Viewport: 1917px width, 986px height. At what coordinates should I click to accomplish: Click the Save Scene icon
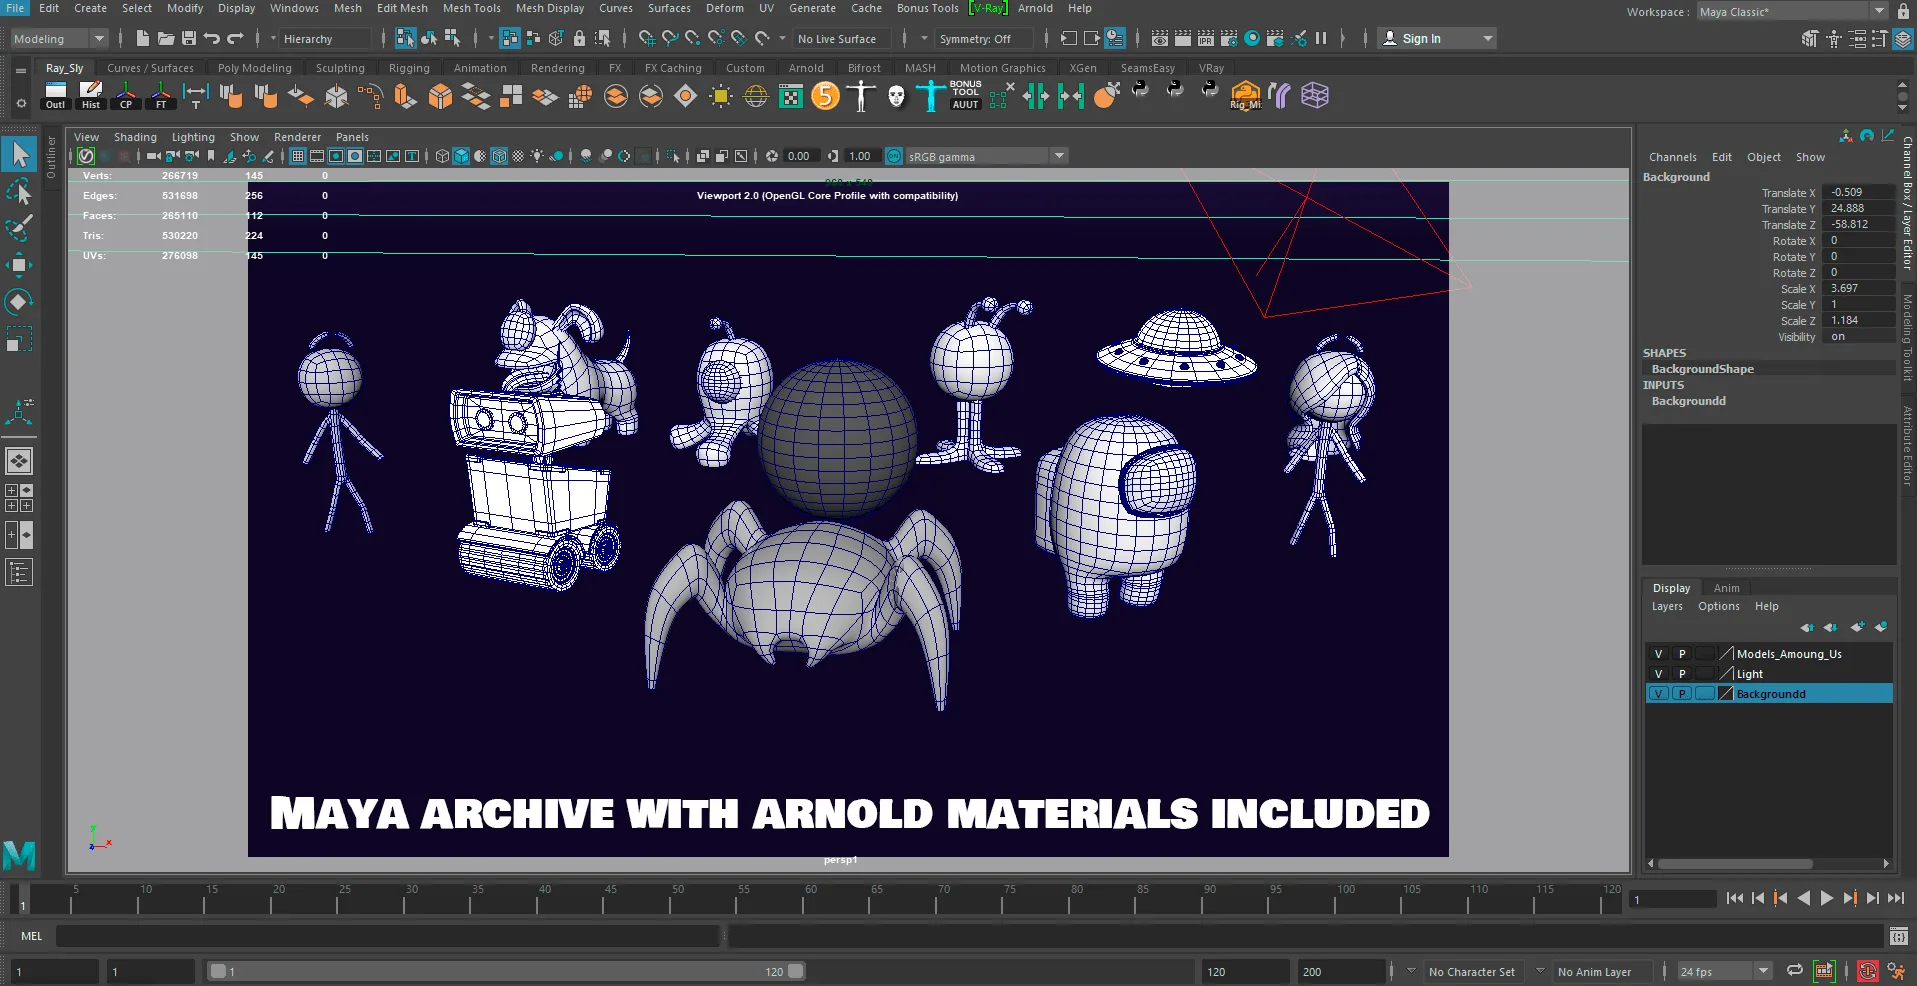(x=188, y=39)
